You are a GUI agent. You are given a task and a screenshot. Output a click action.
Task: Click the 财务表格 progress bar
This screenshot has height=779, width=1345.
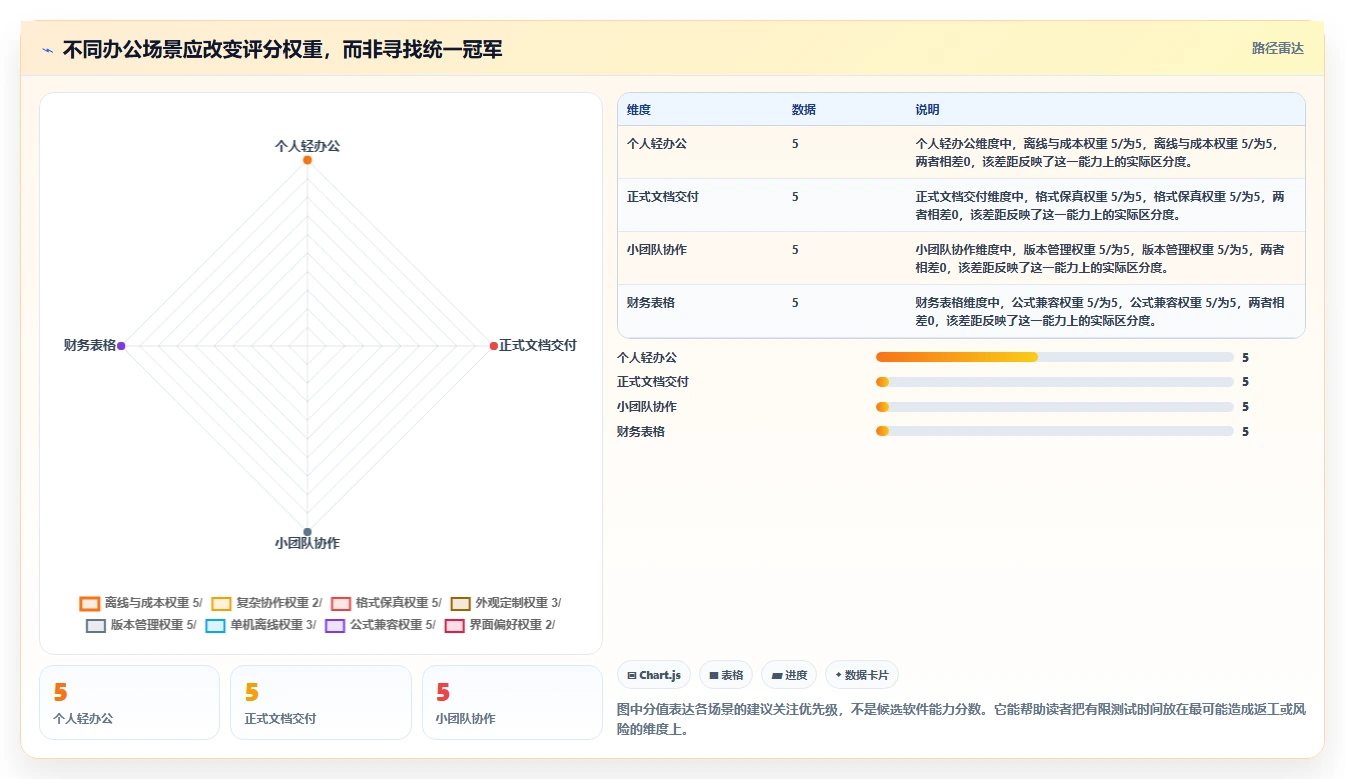click(1055, 431)
